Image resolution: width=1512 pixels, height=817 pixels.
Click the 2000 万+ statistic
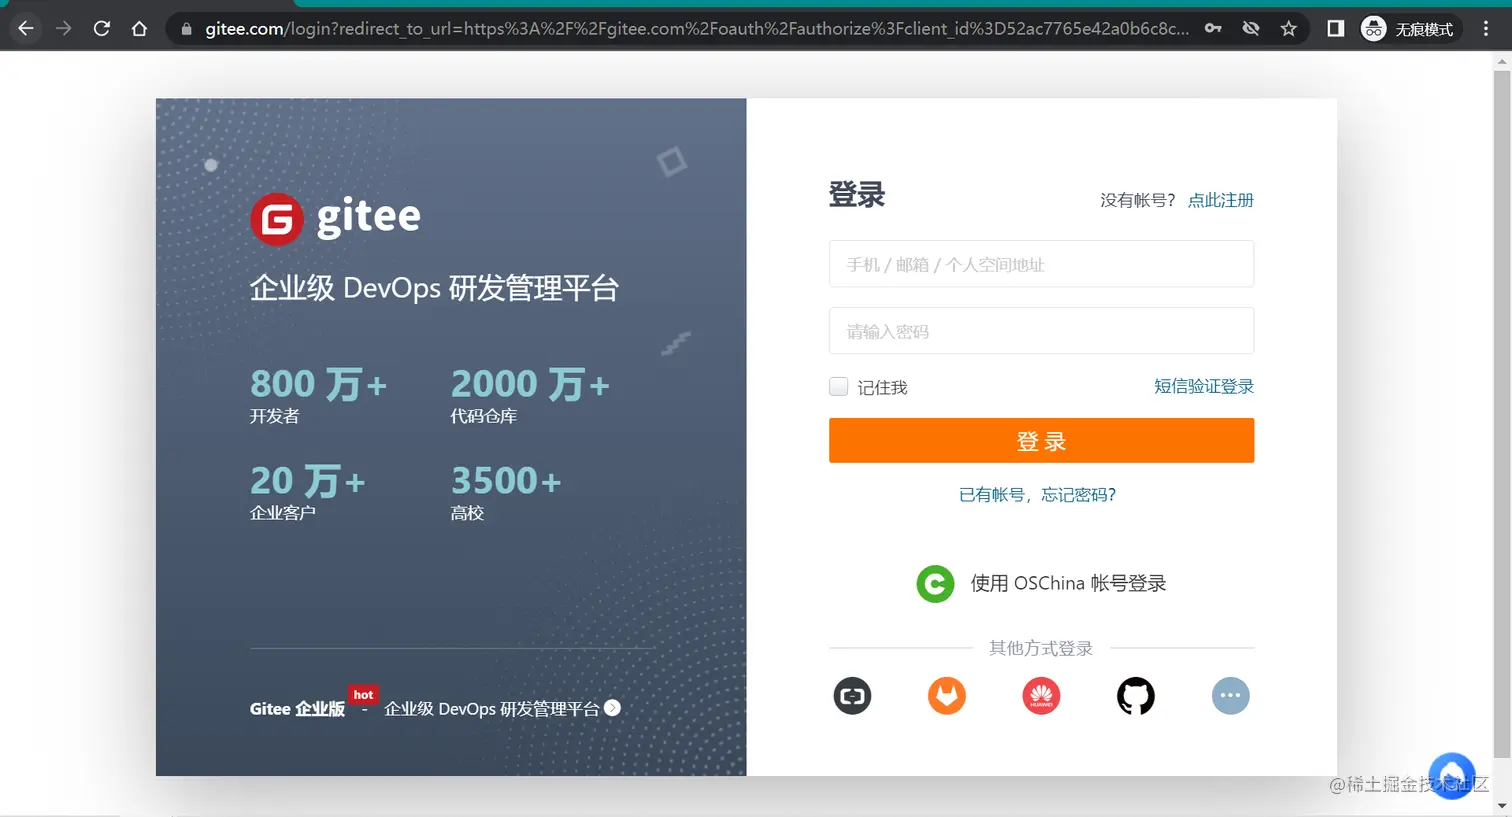[530, 384]
